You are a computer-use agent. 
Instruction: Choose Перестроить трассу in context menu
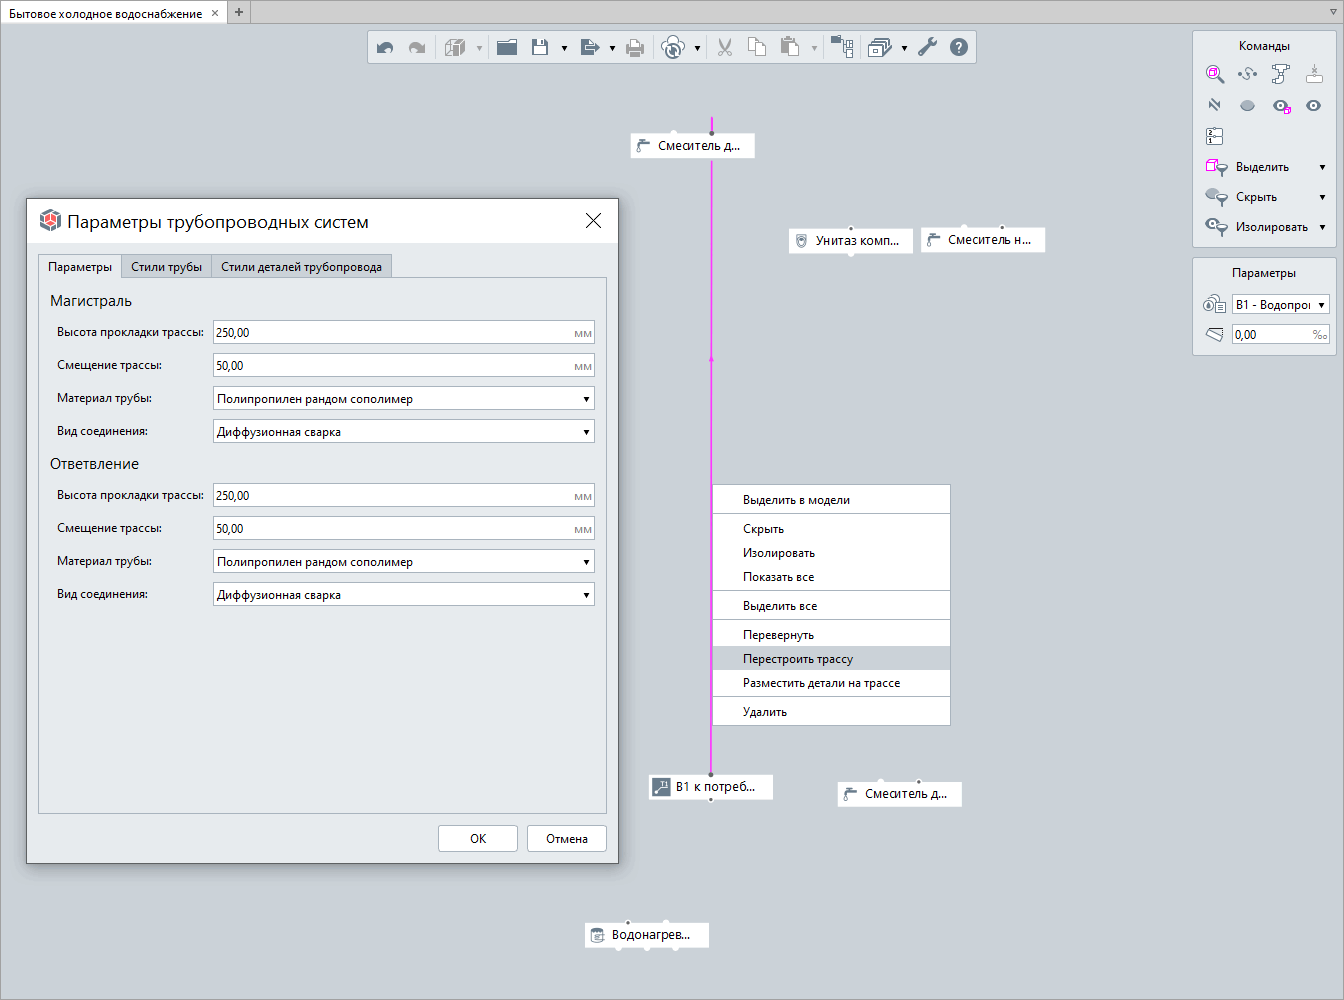pyautogui.click(x=831, y=659)
